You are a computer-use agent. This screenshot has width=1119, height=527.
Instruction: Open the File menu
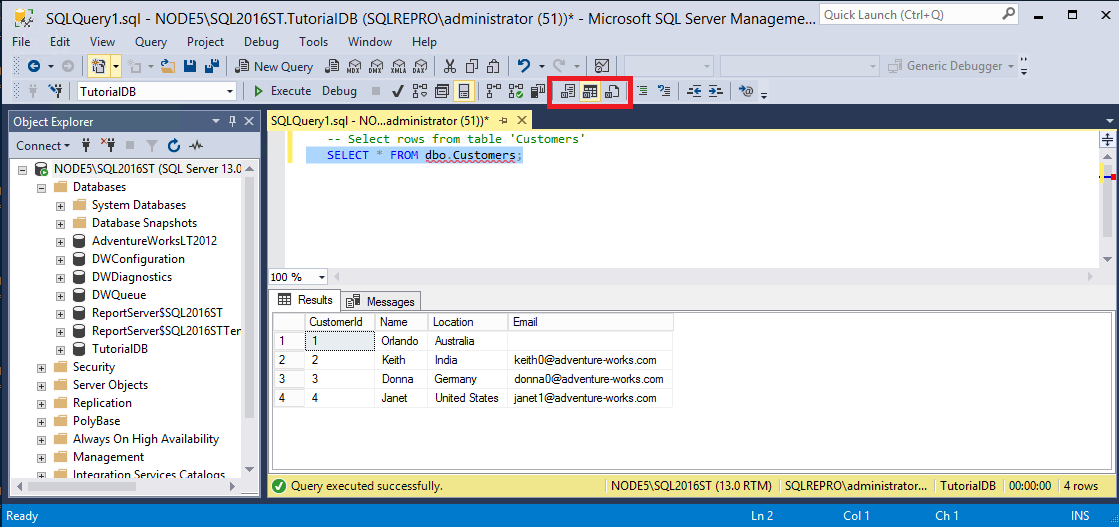click(21, 42)
